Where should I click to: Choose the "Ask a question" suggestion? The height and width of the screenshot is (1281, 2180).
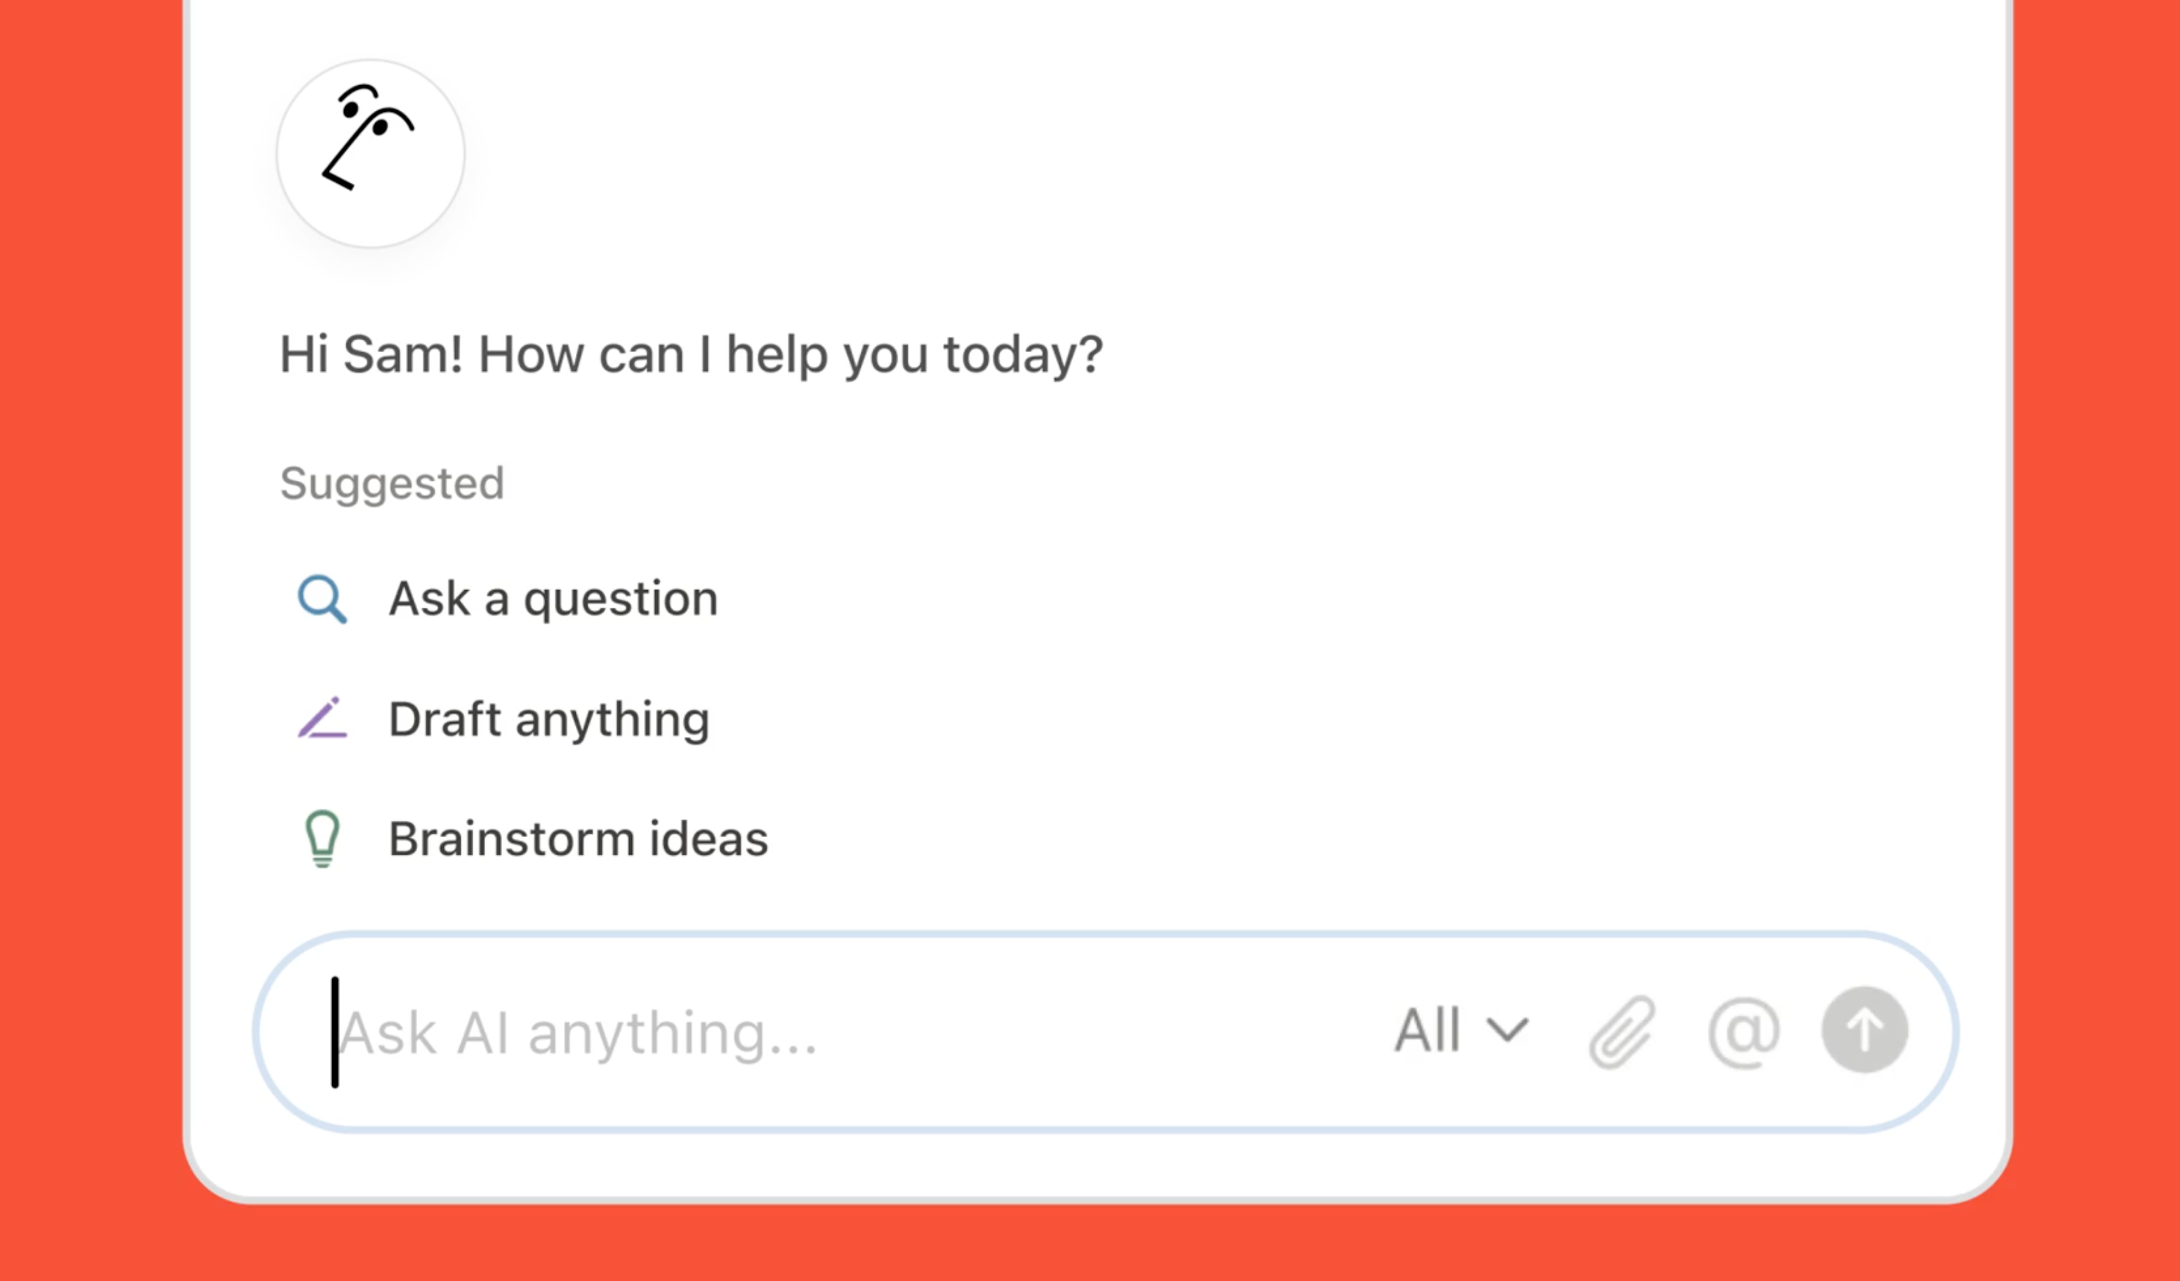[x=508, y=600]
